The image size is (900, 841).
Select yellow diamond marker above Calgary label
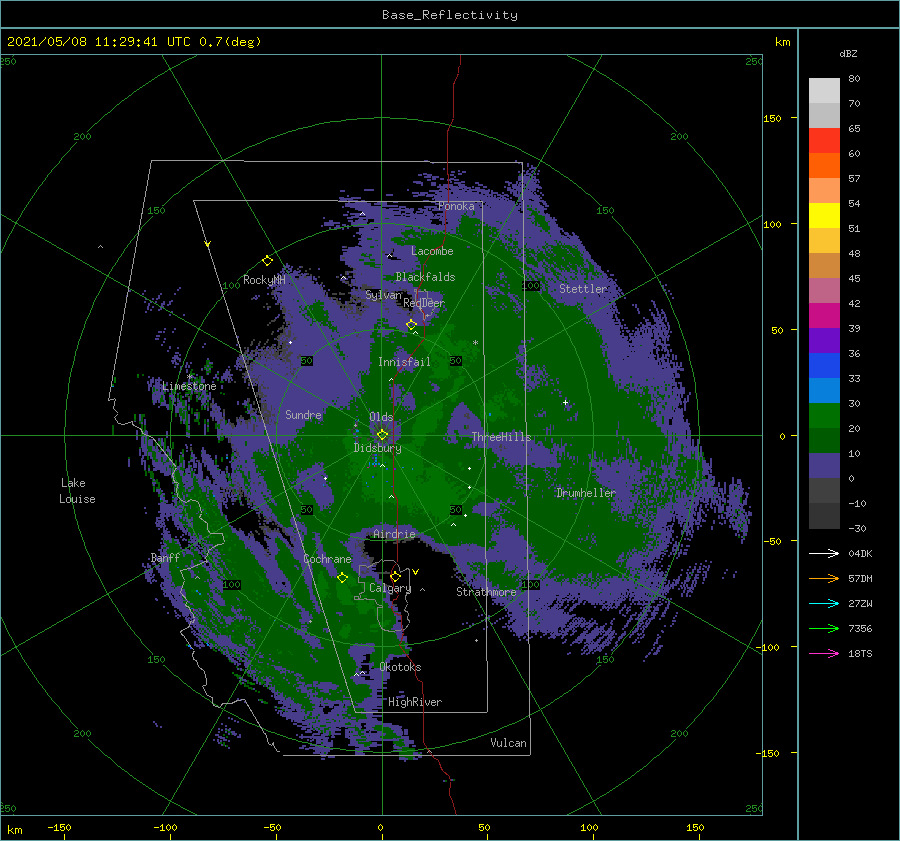(395, 576)
